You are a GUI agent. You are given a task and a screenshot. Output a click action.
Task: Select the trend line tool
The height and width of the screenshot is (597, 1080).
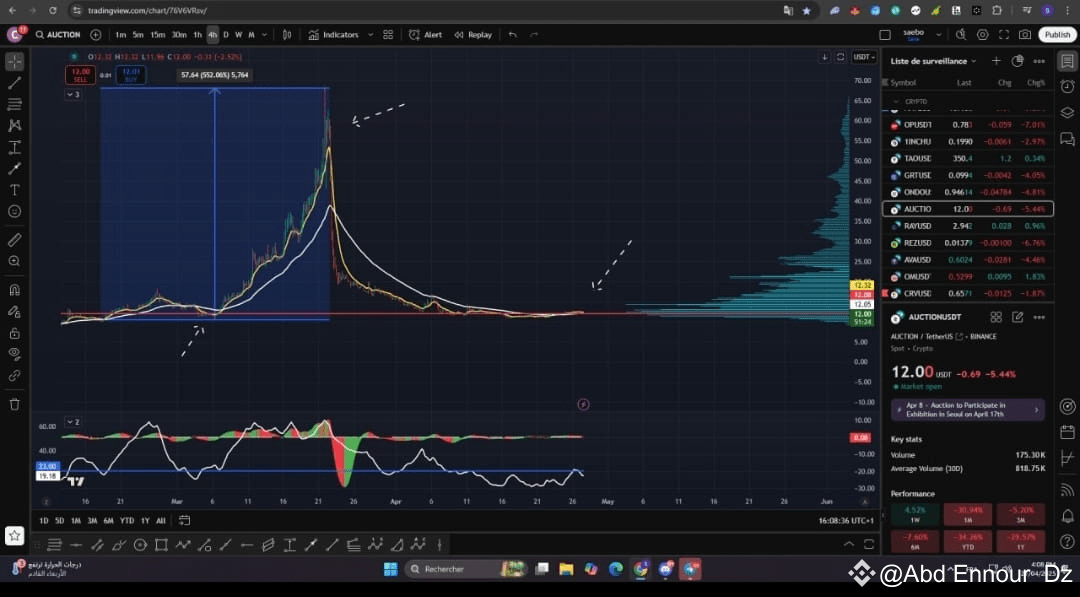pos(14,81)
